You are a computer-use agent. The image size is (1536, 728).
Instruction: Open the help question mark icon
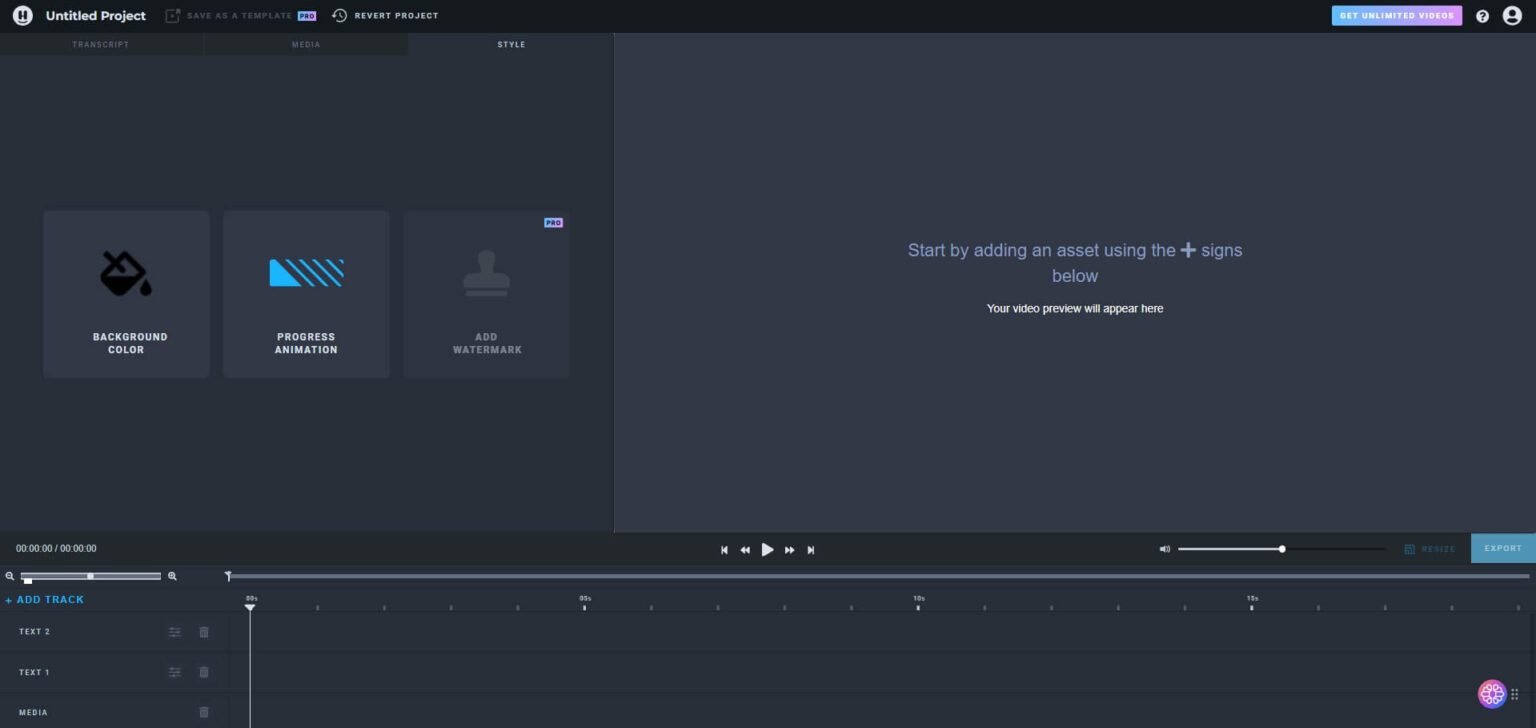(x=1482, y=16)
